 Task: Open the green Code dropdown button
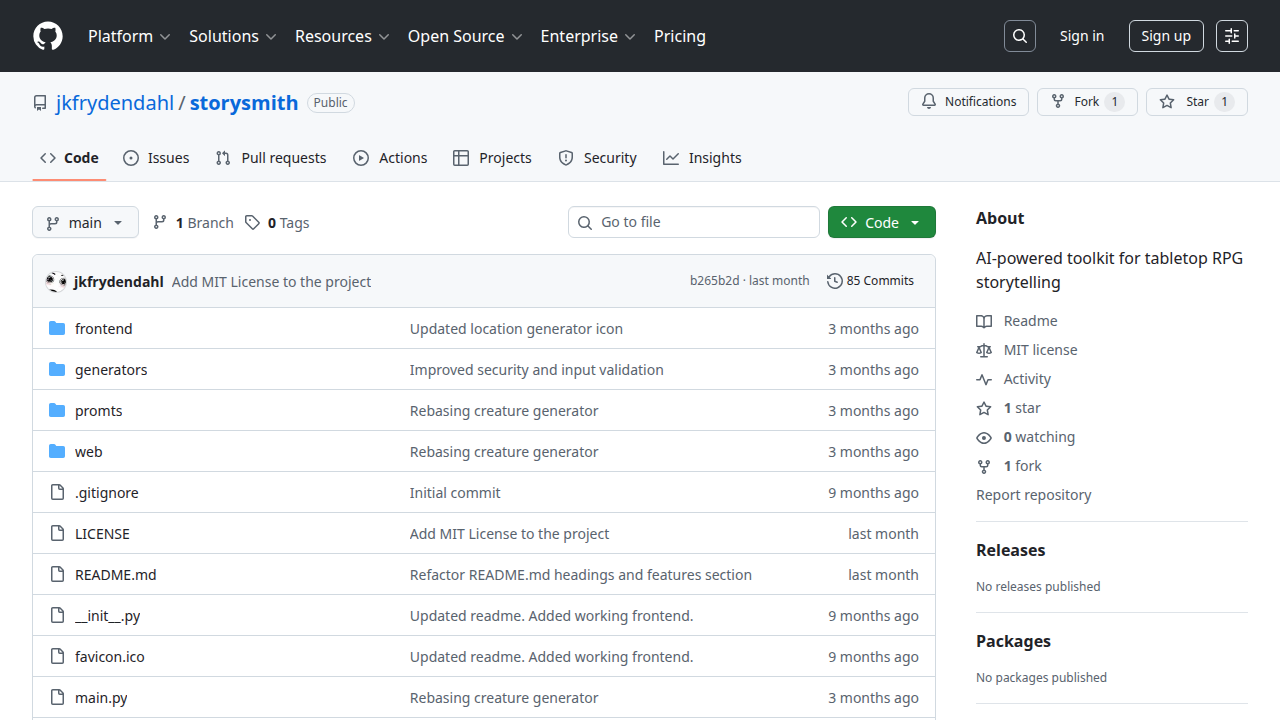click(x=882, y=222)
